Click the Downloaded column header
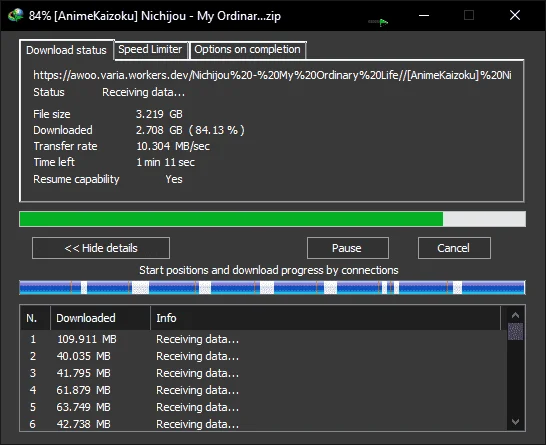 point(100,318)
